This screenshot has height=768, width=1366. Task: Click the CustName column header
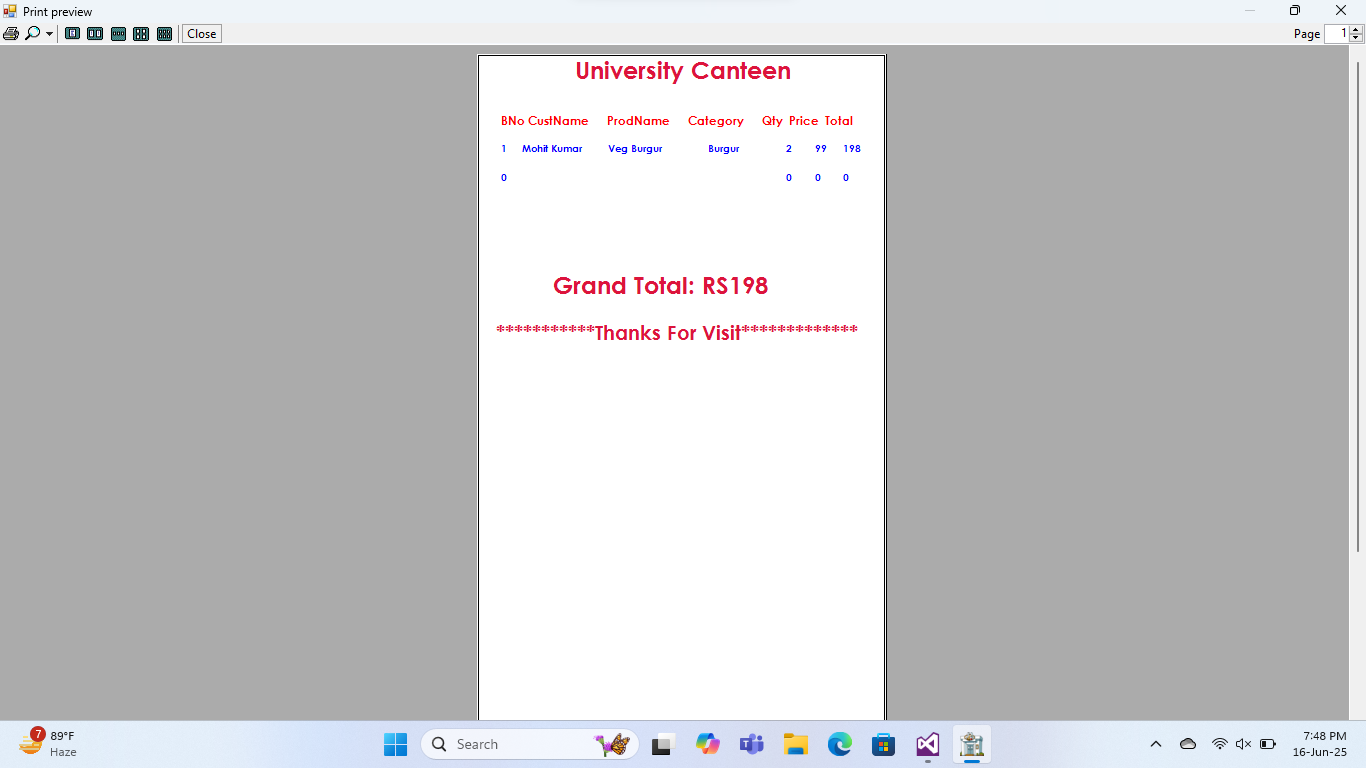coord(558,121)
